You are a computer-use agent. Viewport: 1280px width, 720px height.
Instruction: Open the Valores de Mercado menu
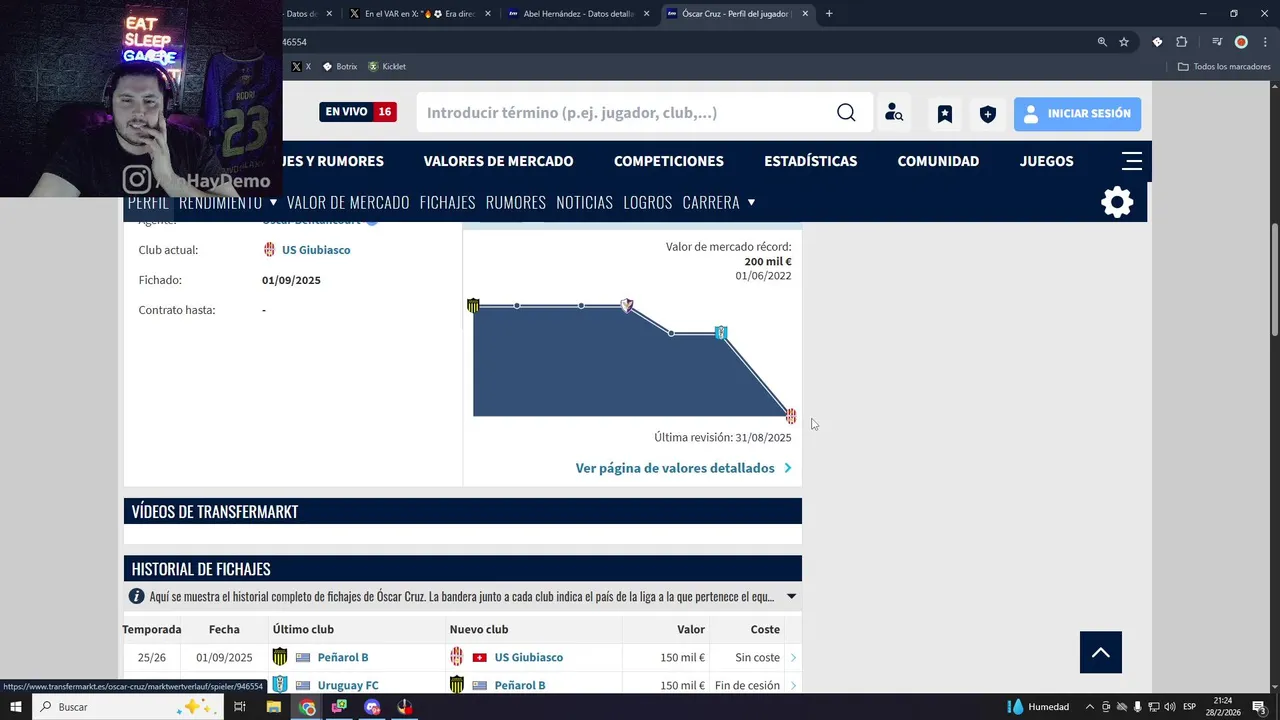[498, 161]
